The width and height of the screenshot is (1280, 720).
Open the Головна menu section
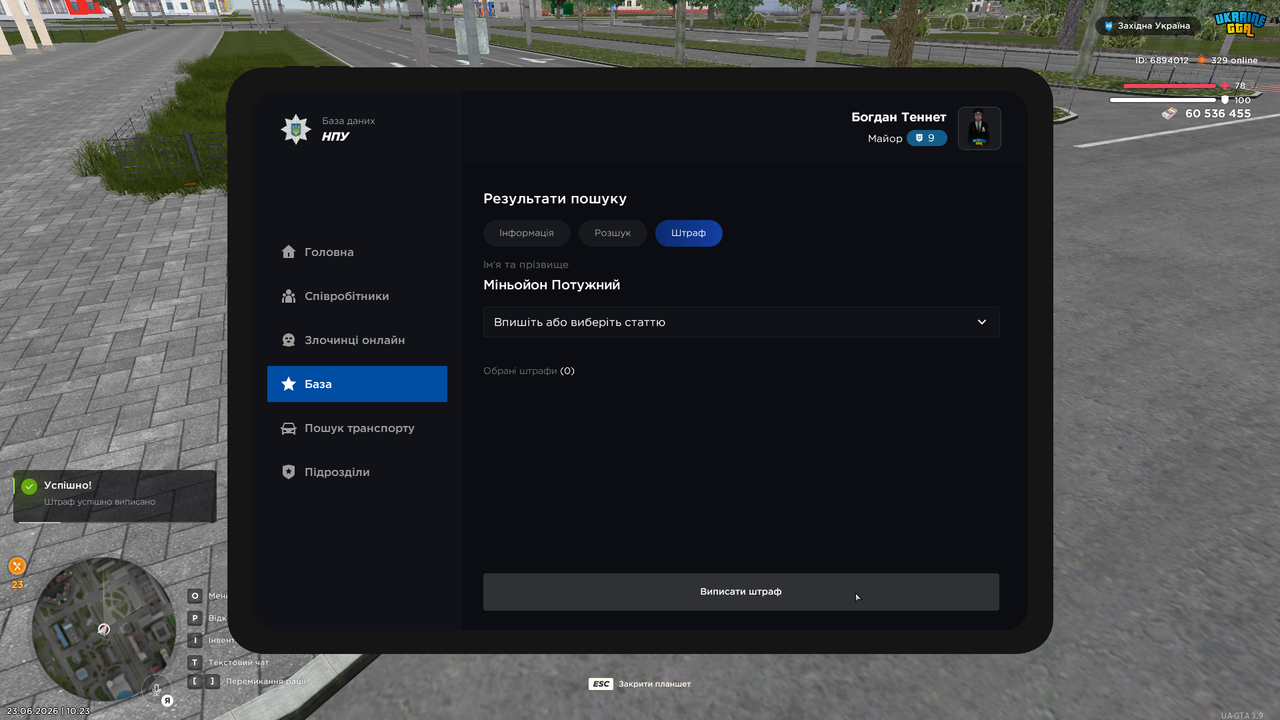pos(357,252)
